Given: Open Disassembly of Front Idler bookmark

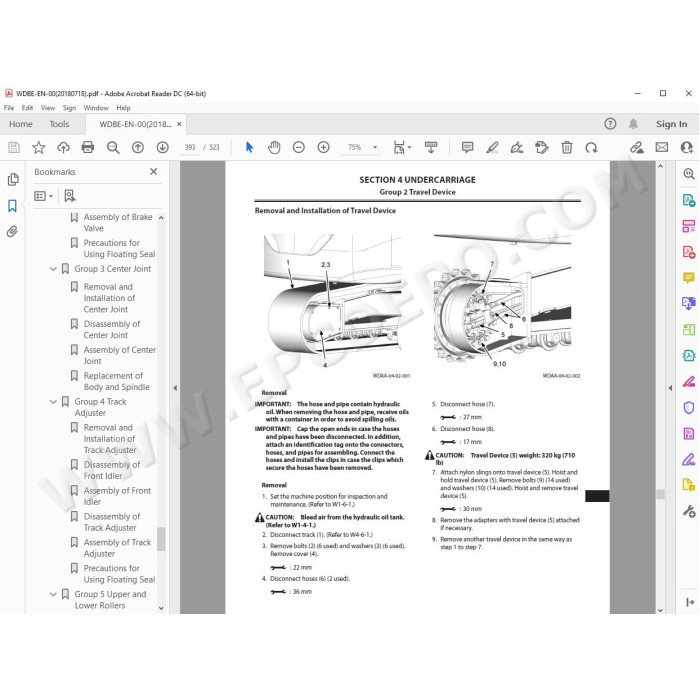Looking at the screenshot, I should click(112, 471).
